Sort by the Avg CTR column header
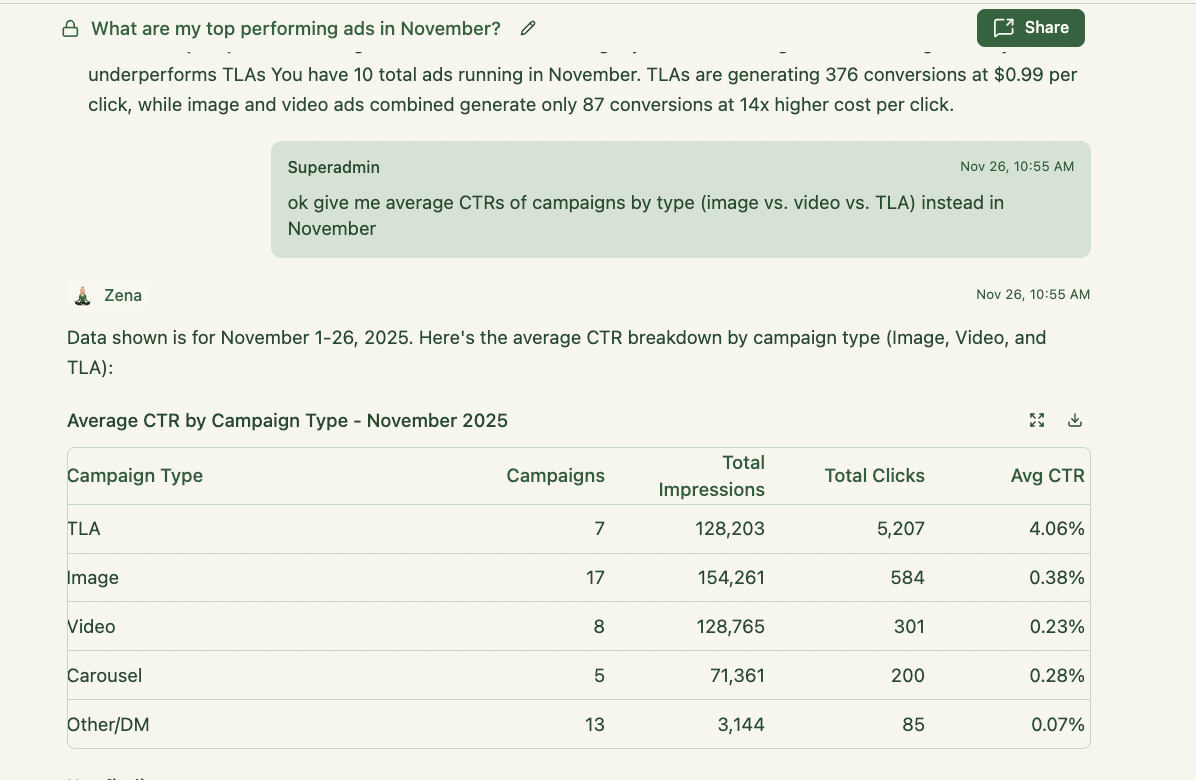1196x780 pixels. (1047, 475)
